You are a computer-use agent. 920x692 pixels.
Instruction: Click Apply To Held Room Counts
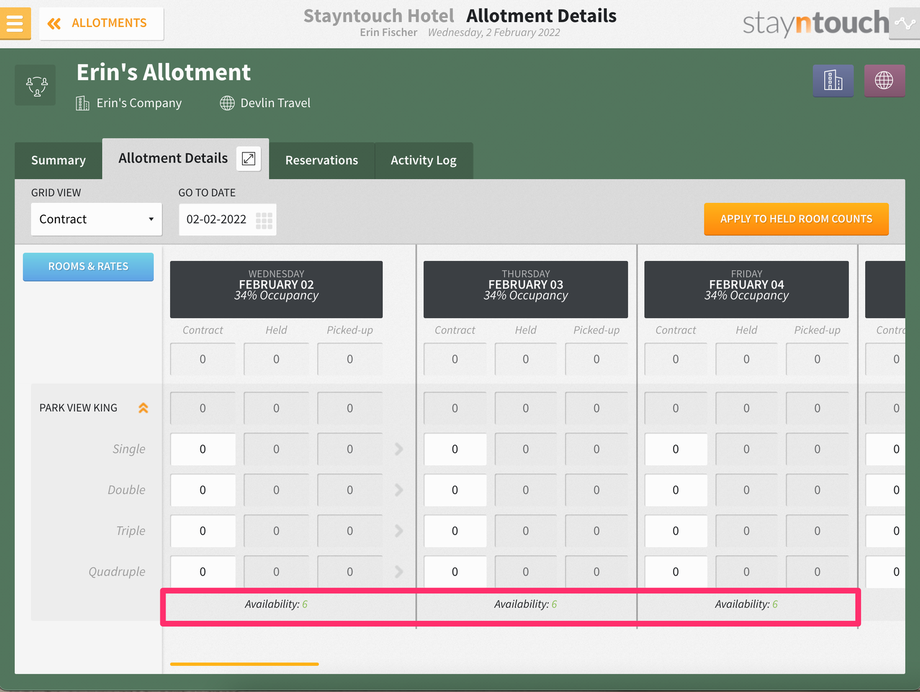tap(796, 219)
